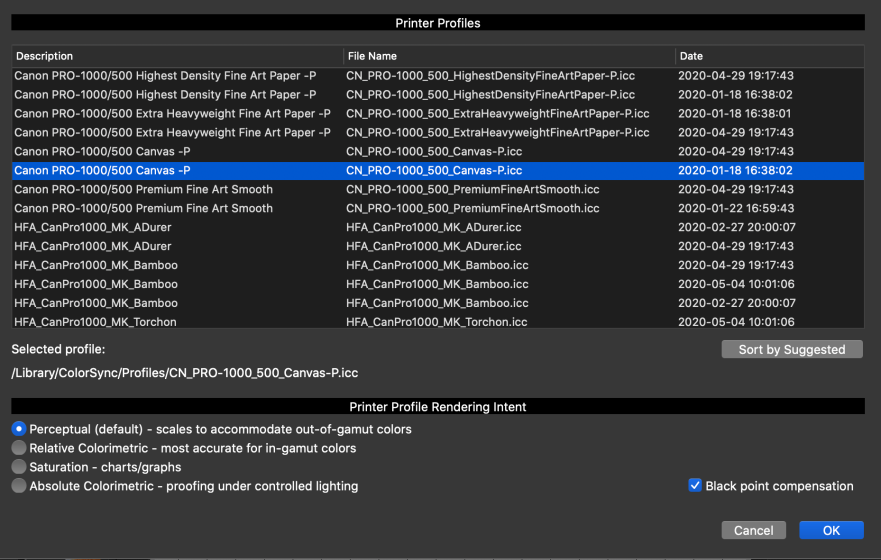This screenshot has width=881, height=560.
Task: Sort by the Date column header
Action: click(x=769, y=56)
